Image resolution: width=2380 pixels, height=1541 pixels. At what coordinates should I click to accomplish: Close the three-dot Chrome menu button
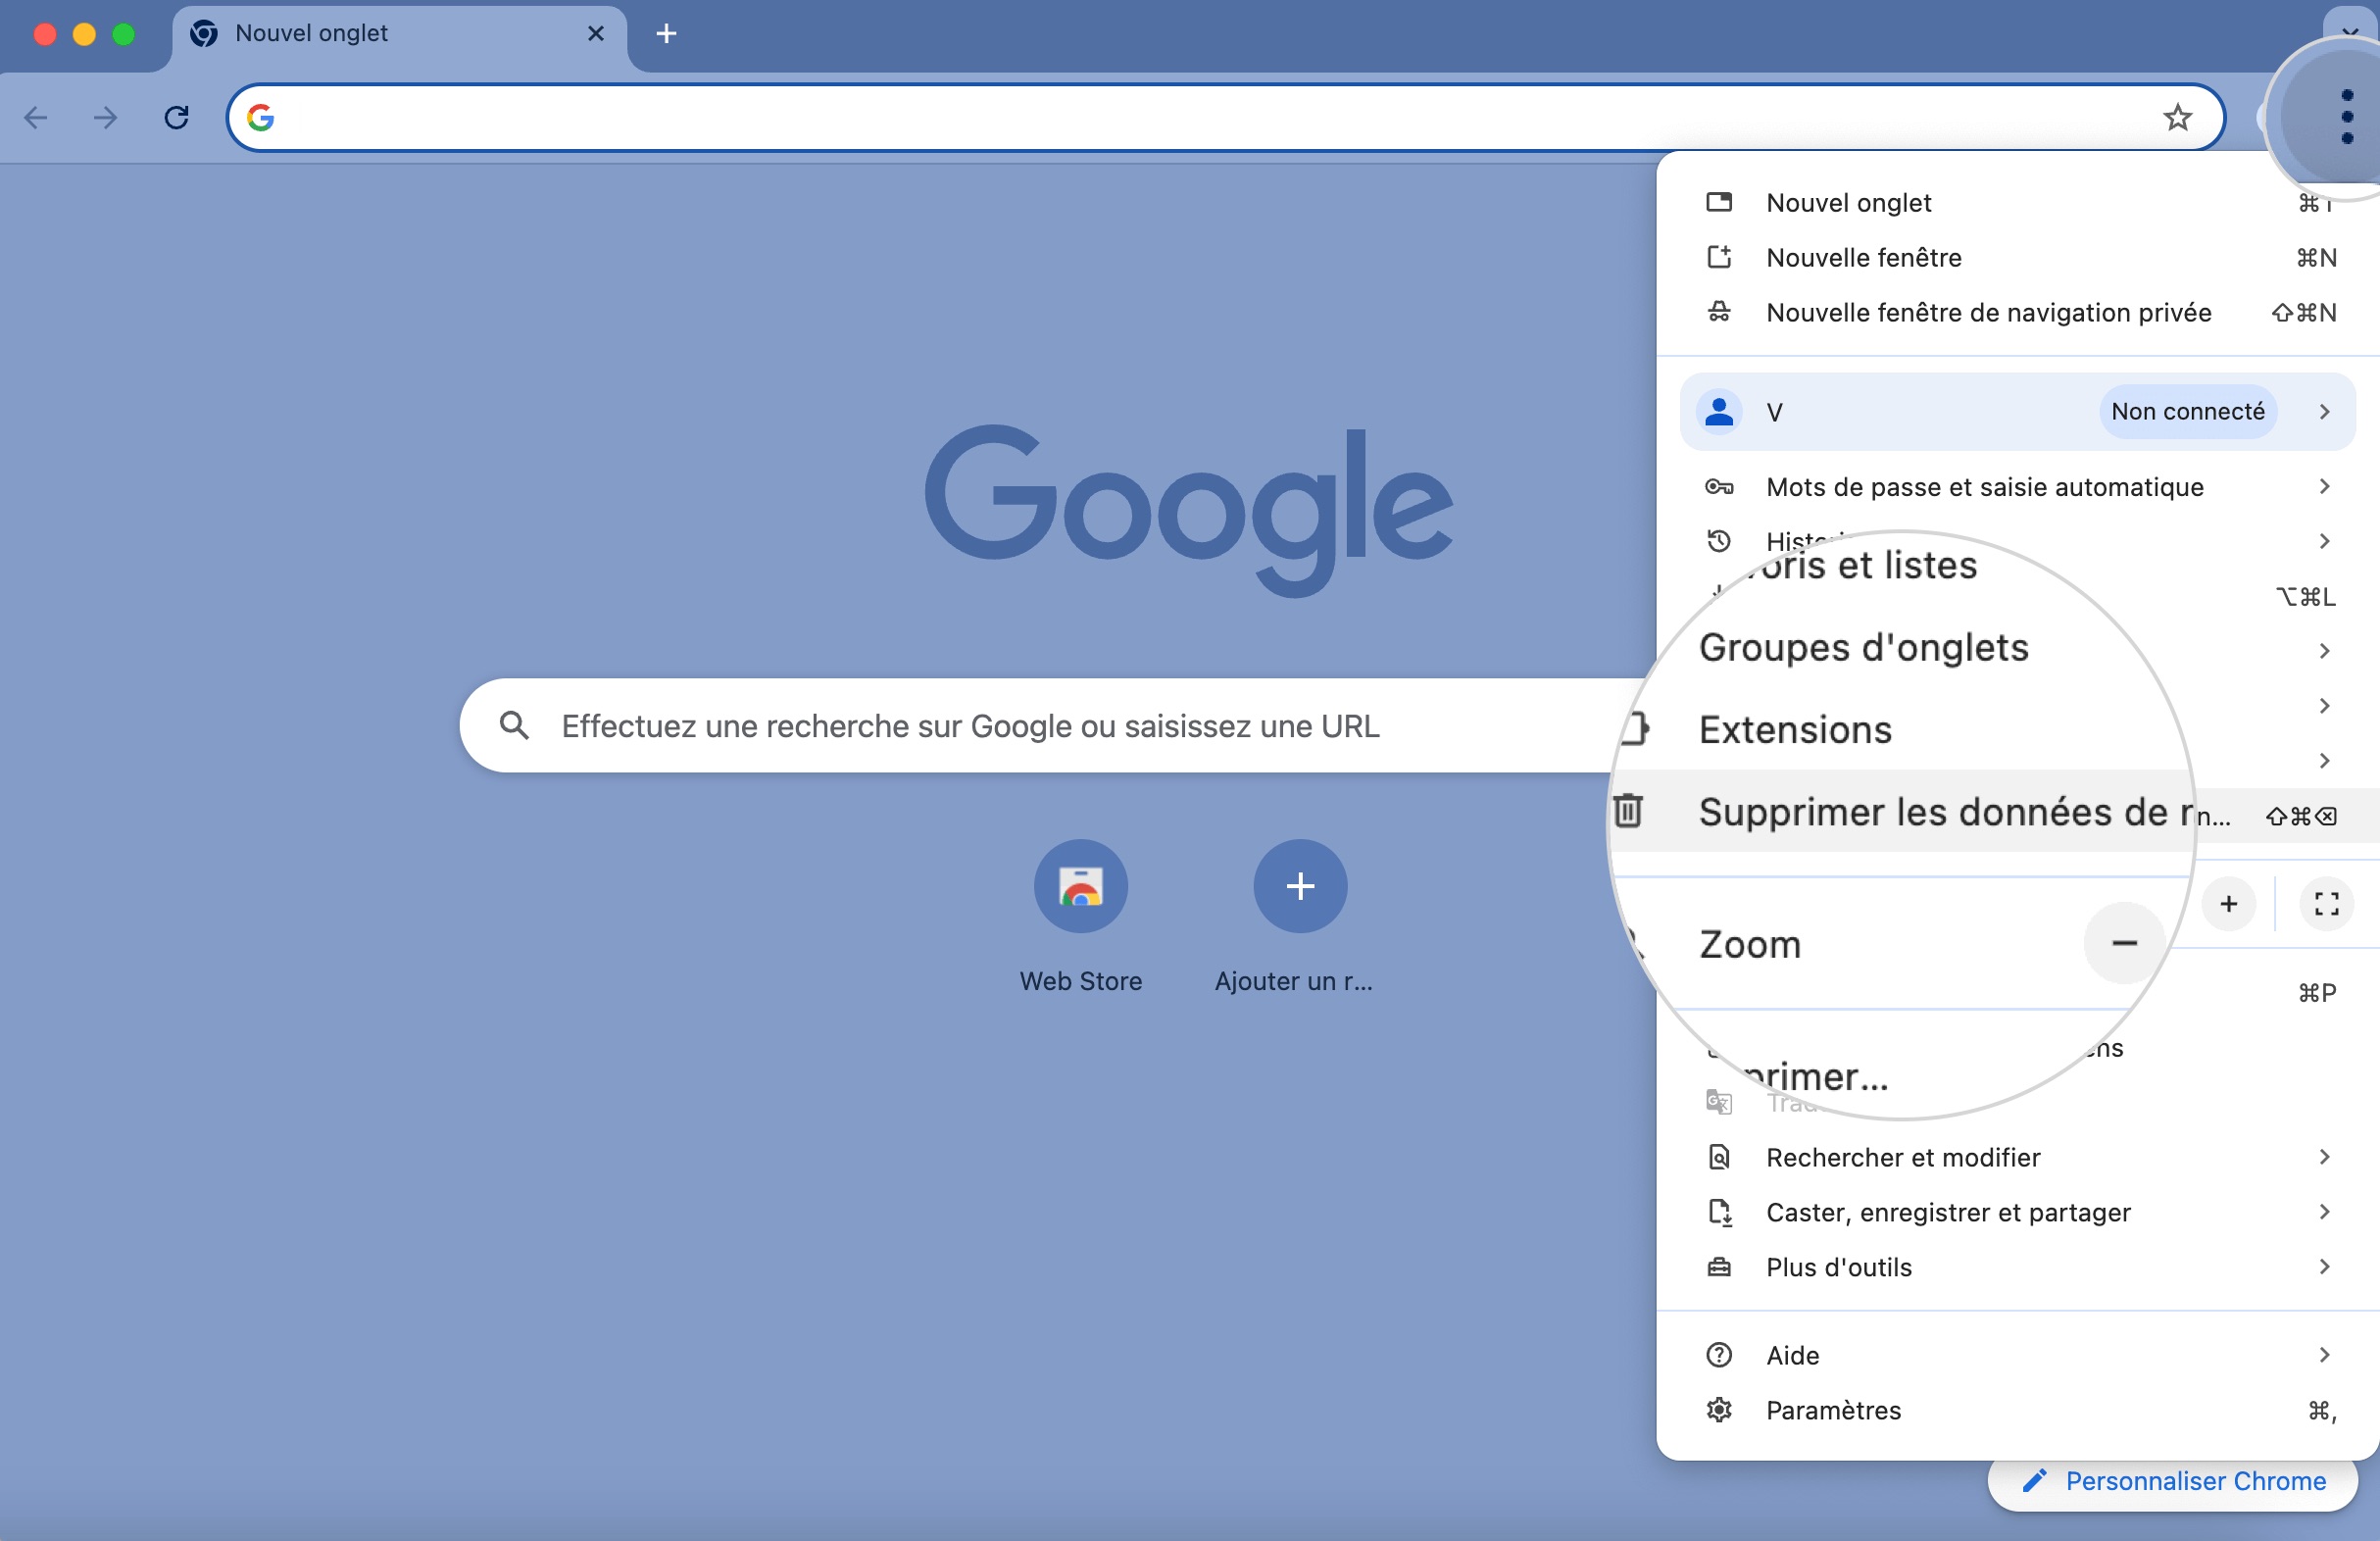click(x=2346, y=117)
